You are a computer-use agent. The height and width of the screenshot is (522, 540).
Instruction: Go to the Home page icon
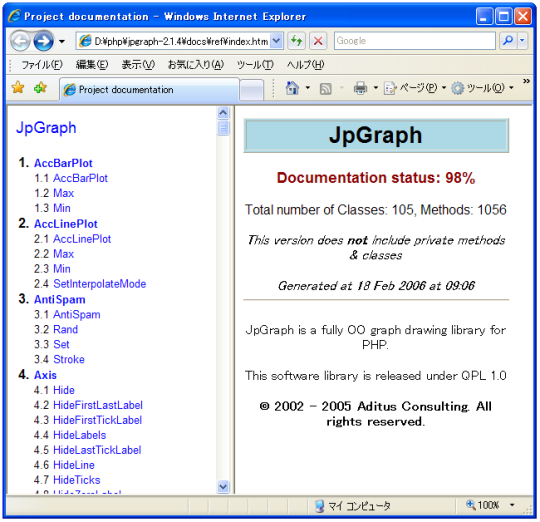click(292, 88)
